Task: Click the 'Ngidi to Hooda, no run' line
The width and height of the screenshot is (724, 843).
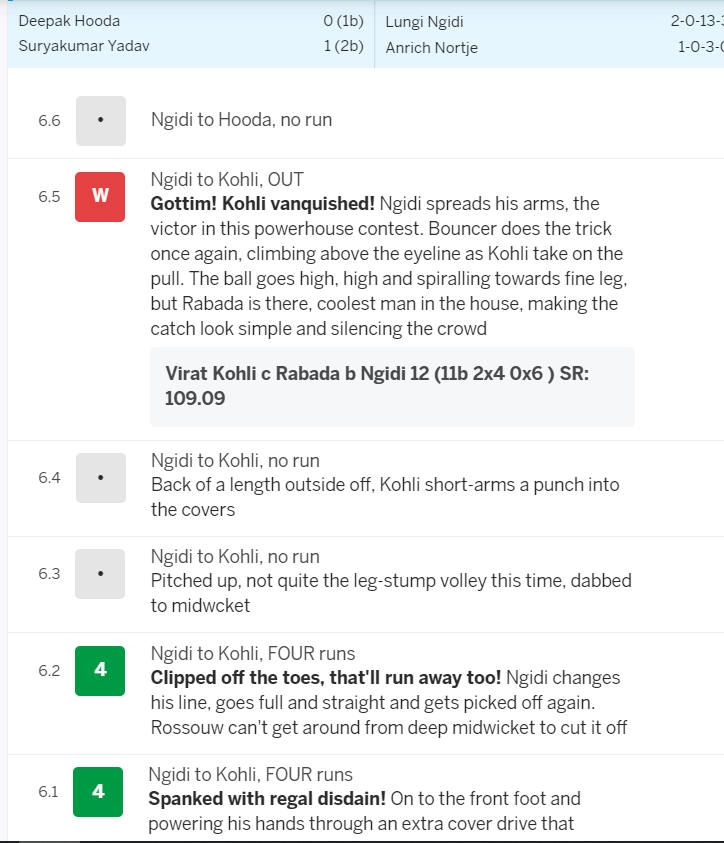Action: point(241,119)
